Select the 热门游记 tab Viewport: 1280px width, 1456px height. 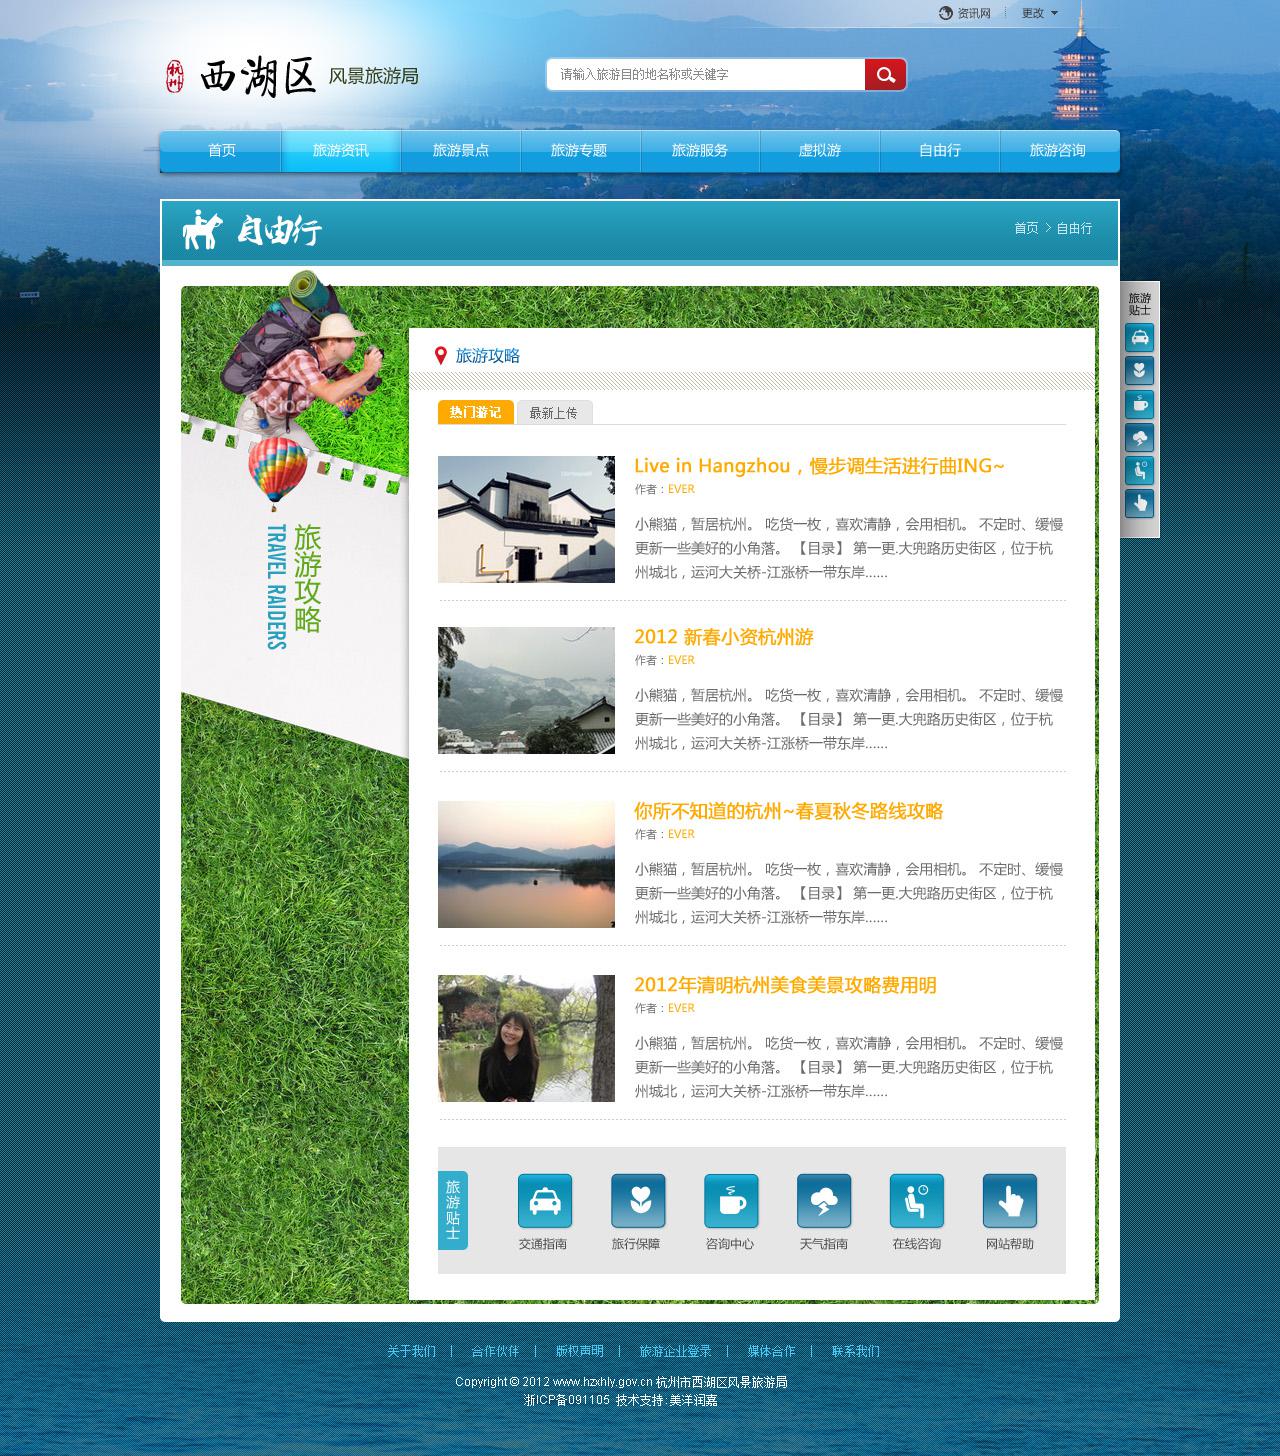(x=475, y=412)
